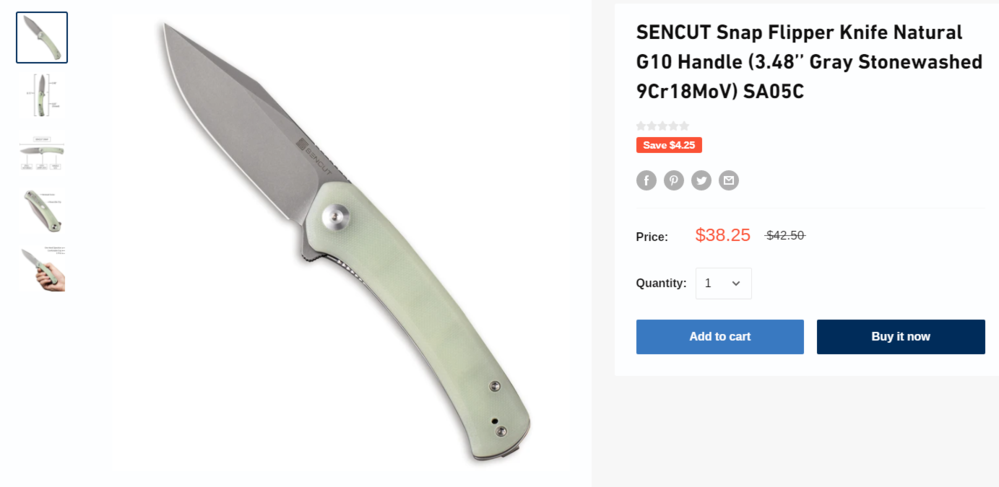Viewport: 999px width, 487px height.
Task: Click the $38.25 sale price
Action: tap(722, 235)
